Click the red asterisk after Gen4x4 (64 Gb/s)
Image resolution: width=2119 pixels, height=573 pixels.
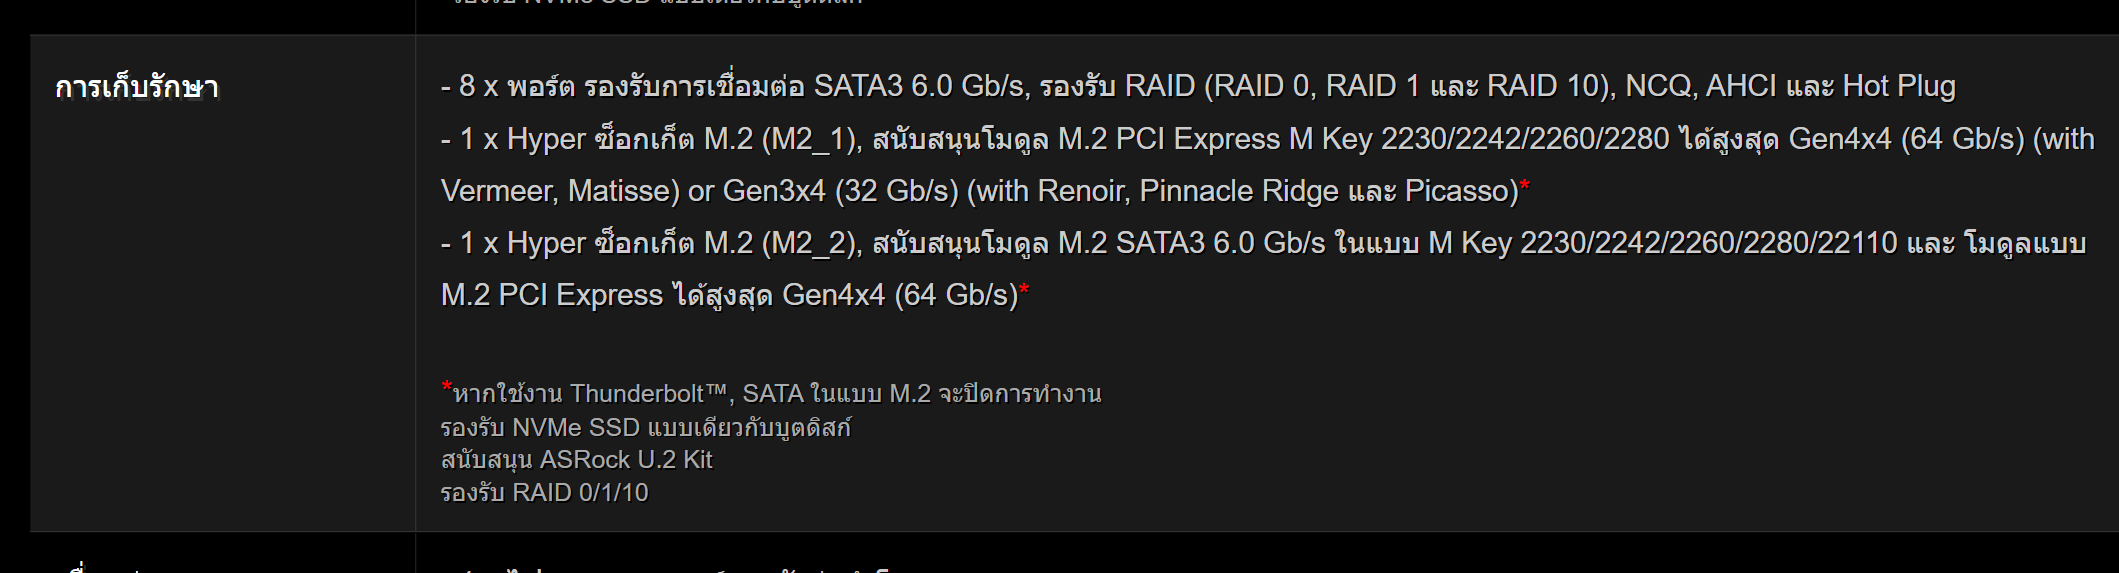click(x=1024, y=289)
